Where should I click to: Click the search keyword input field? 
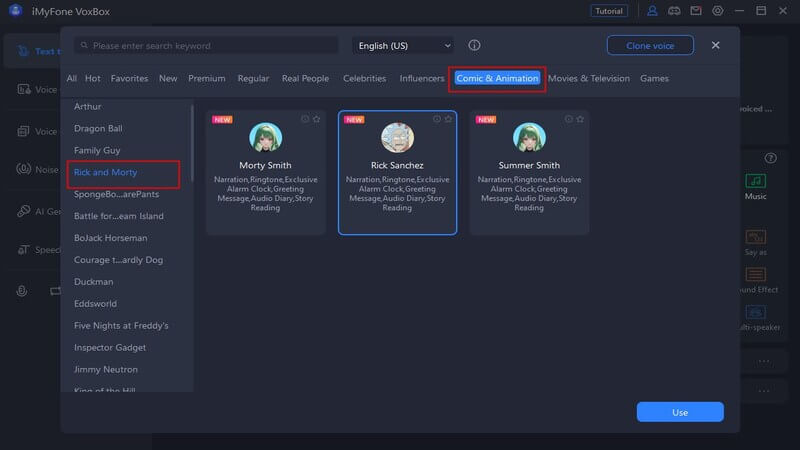pyautogui.click(x=206, y=45)
